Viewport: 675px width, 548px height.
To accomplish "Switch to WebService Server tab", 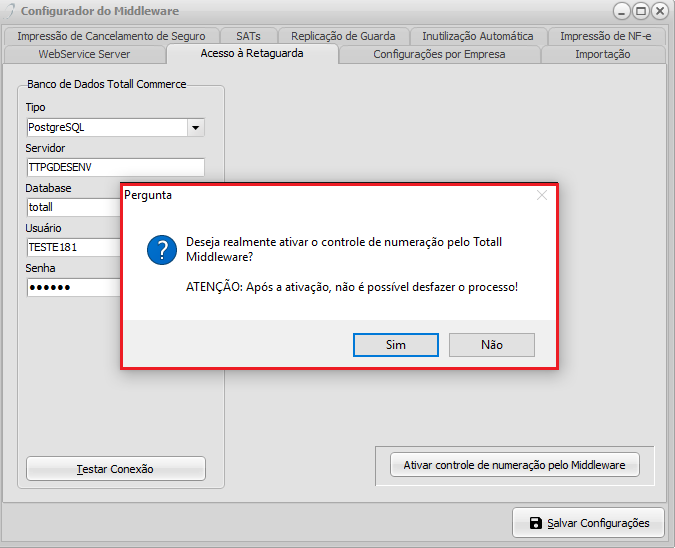I will (84, 54).
